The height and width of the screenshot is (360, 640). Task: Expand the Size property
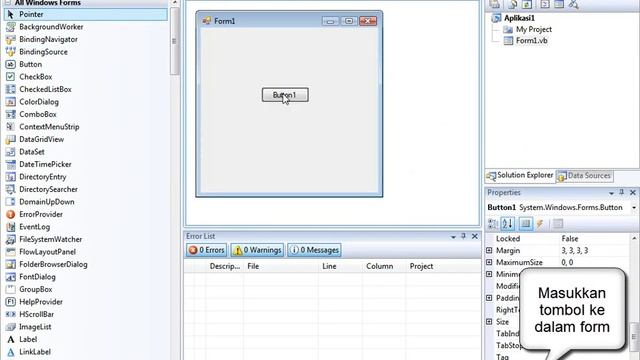pos(489,322)
